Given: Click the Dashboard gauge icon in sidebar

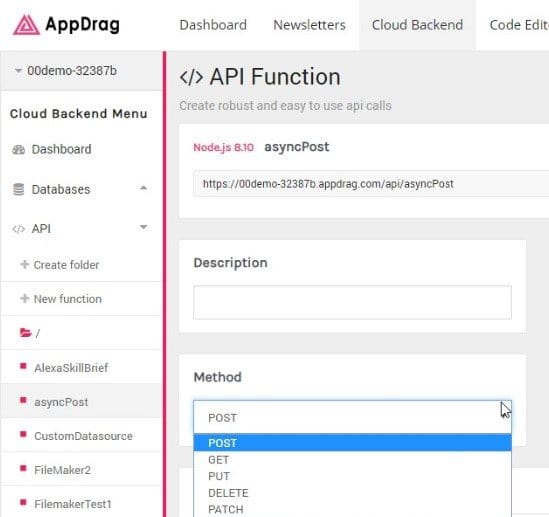Looking at the screenshot, I should tap(19, 150).
